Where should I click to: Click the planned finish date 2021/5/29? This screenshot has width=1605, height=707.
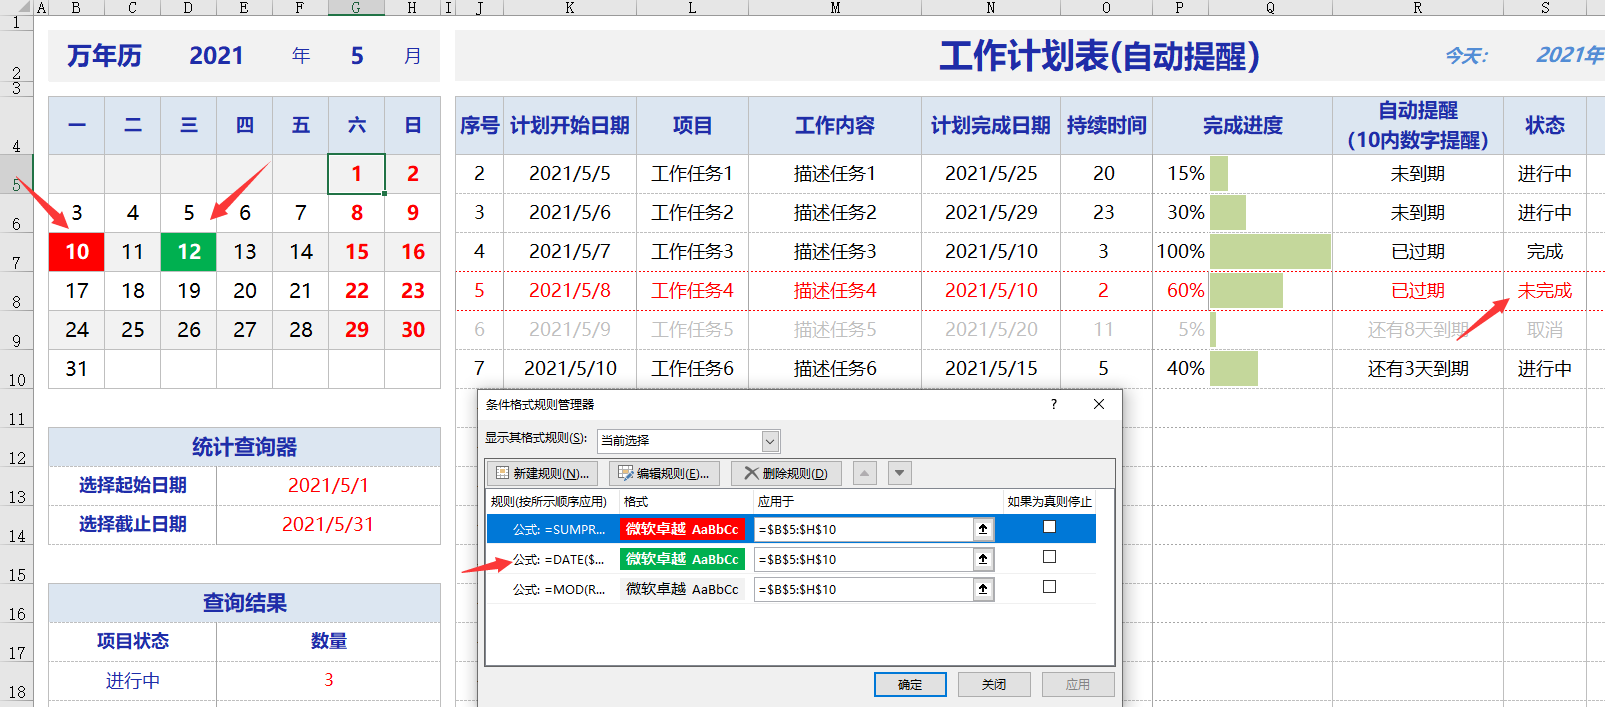[991, 213]
